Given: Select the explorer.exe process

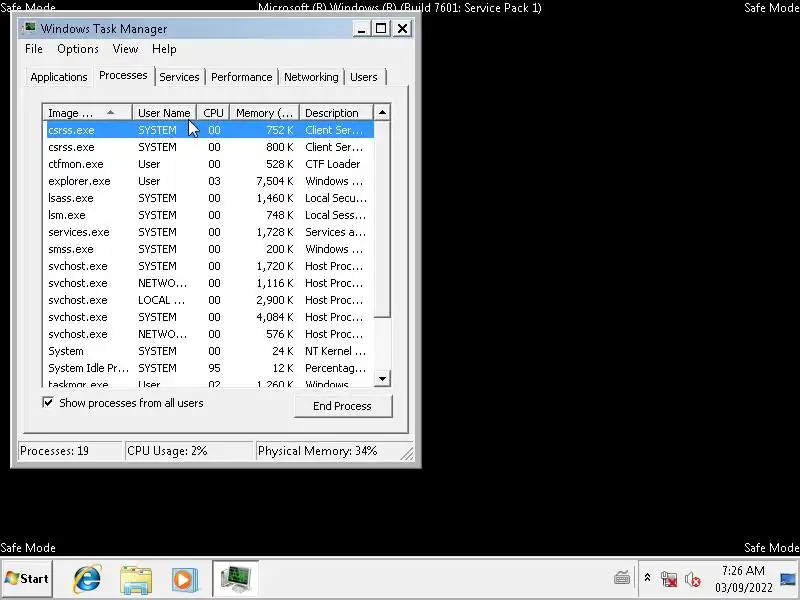Looking at the screenshot, I should pos(210,181).
